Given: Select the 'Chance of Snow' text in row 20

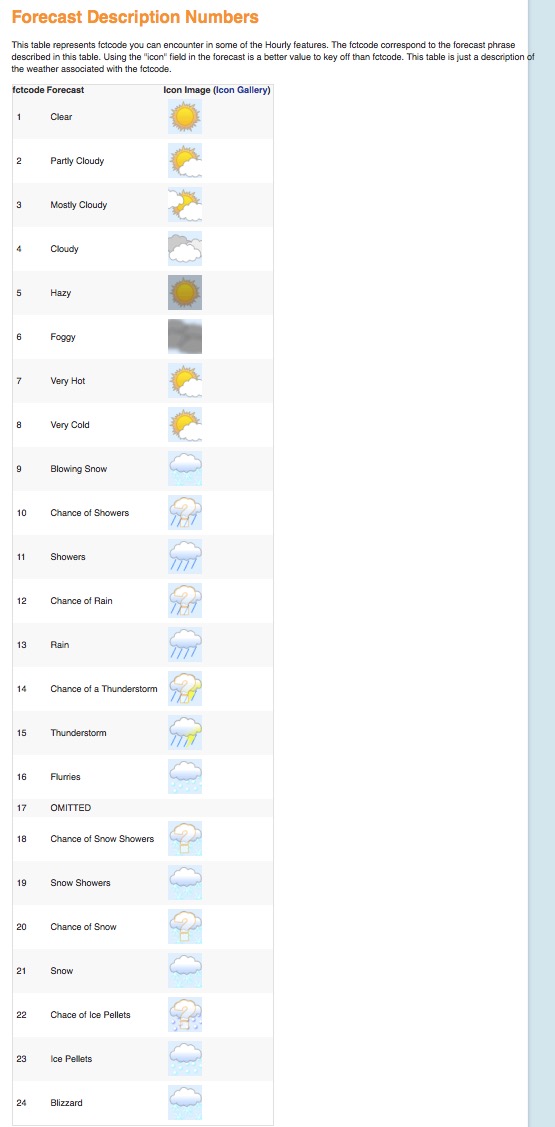Looking at the screenshot, I should (x=83, y=926).
